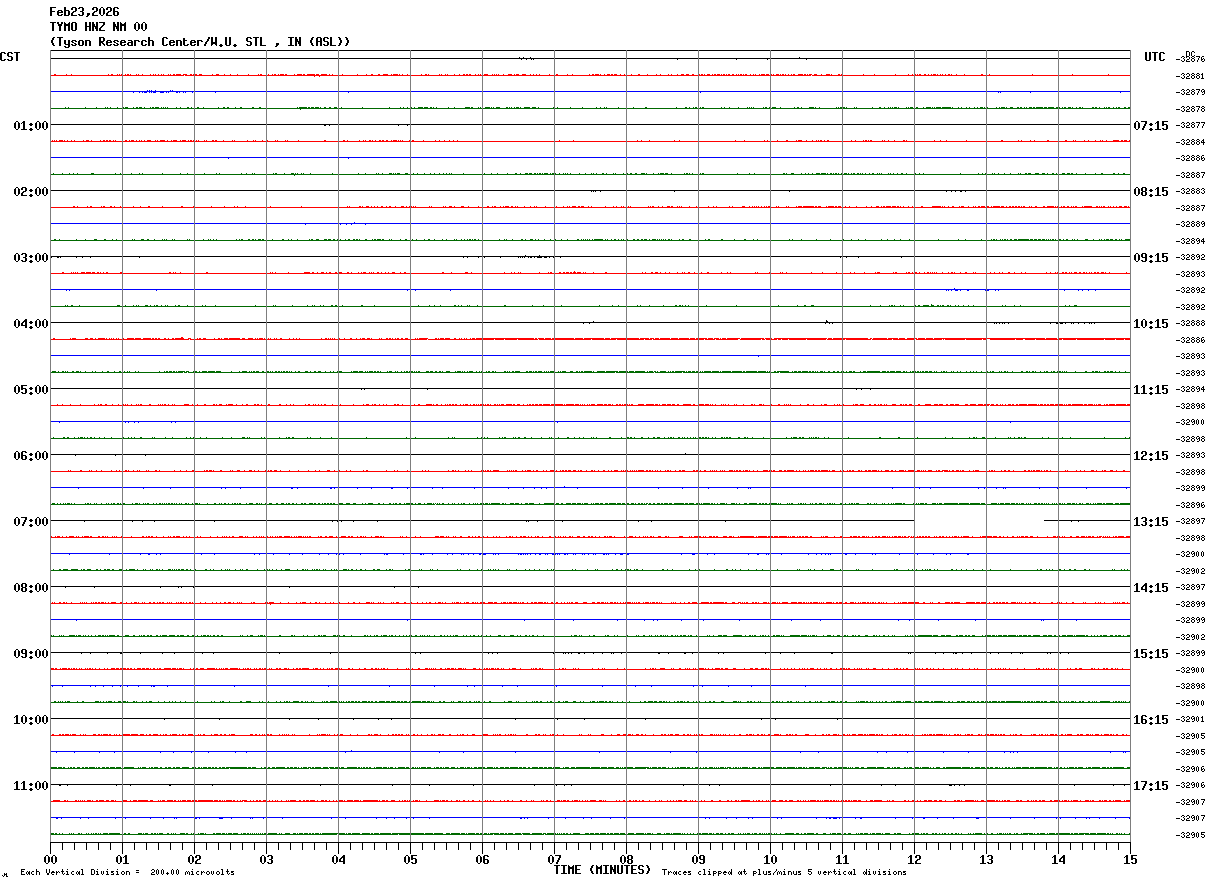Click the vertical division scale note
Screen dimensions: 1210x886
(127, 873)
